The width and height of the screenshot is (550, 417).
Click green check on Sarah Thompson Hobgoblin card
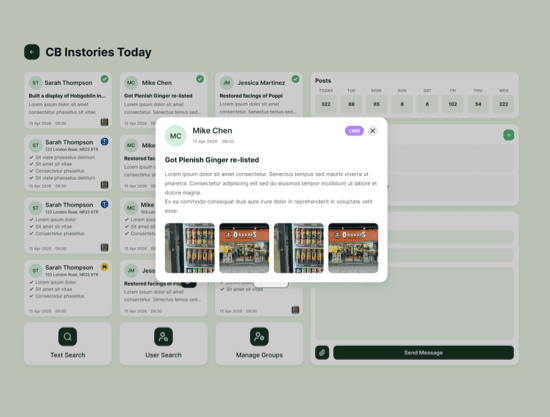(105, 79)
